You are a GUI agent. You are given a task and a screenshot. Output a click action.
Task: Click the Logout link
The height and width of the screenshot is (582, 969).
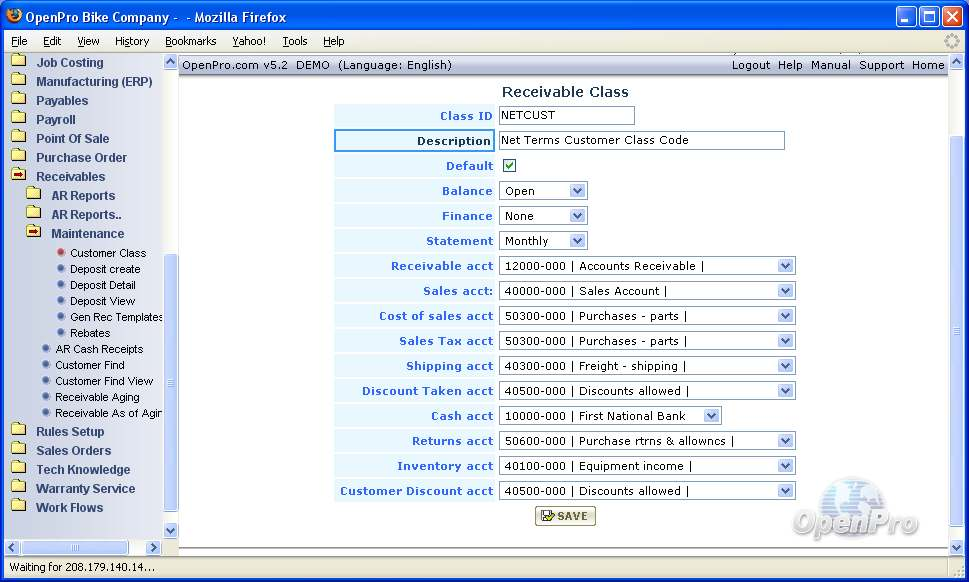tap(751, 65)
